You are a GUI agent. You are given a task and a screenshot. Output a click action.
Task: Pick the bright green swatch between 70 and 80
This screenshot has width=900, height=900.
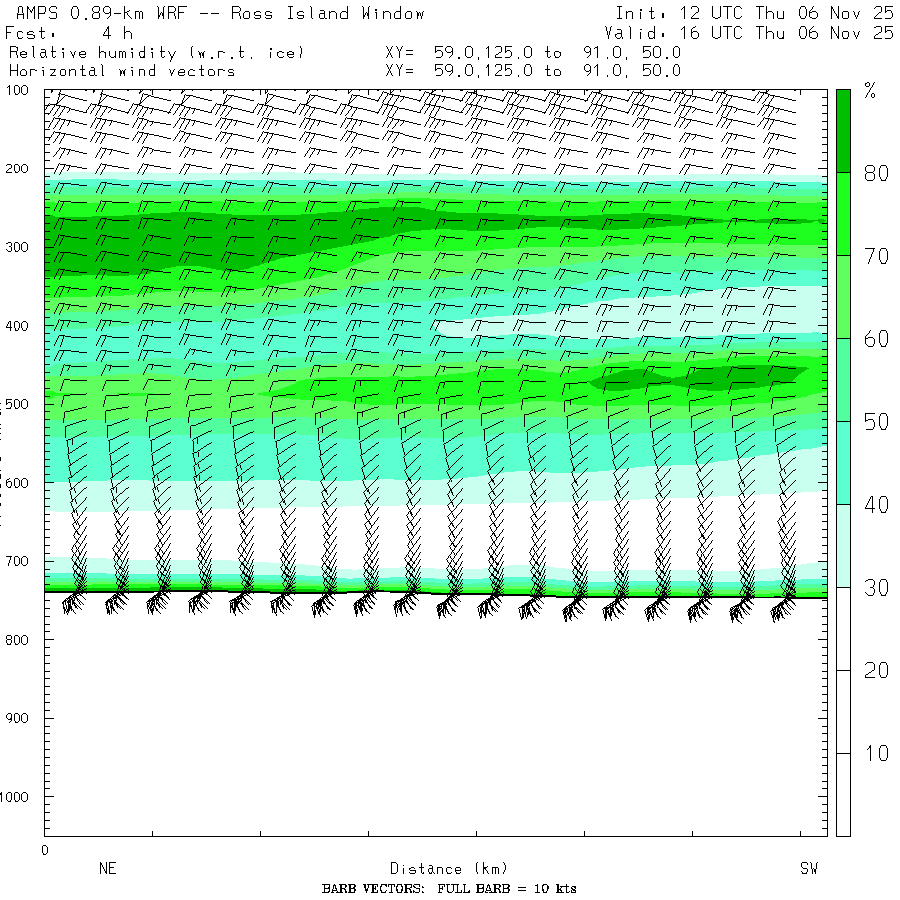[843, 214]
